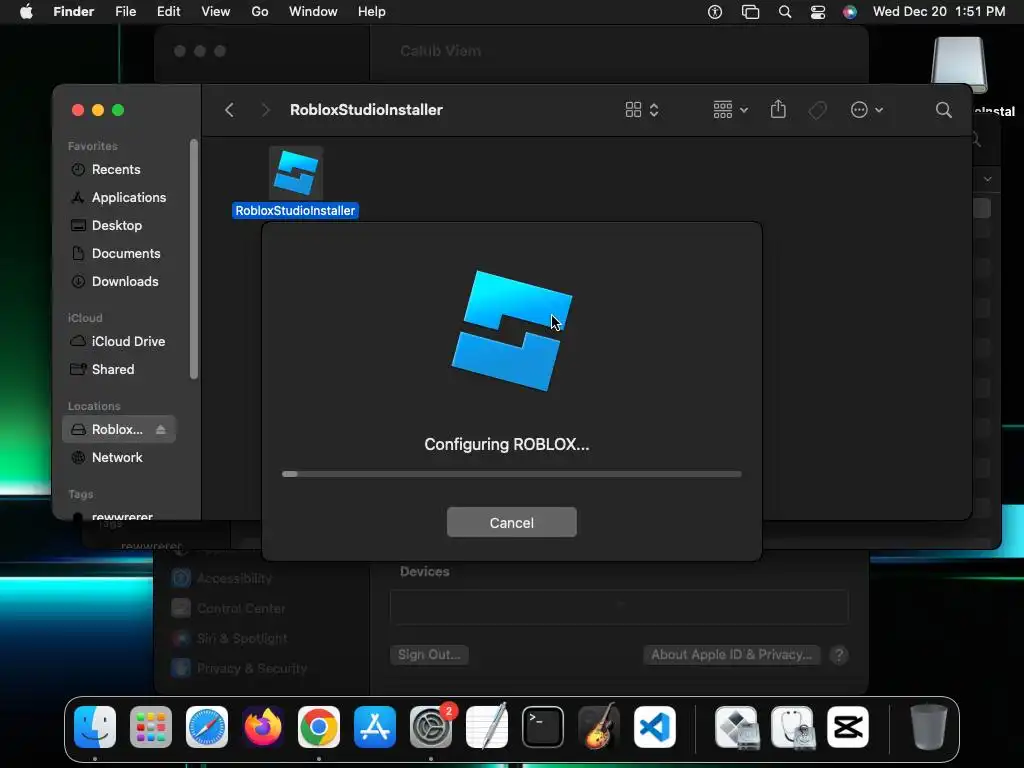Open Trash from the Dock
The height and width of the screenshot is (768, 1024).
pyautogui.click(x=929, y=727)
